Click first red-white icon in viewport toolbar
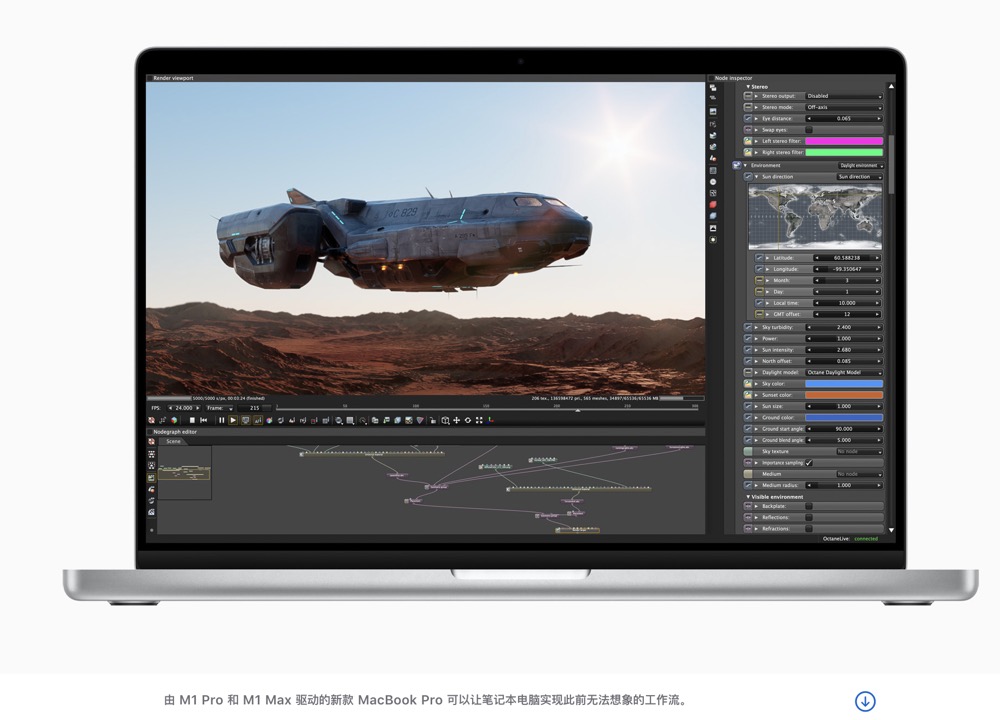 (x=151, y=420)
